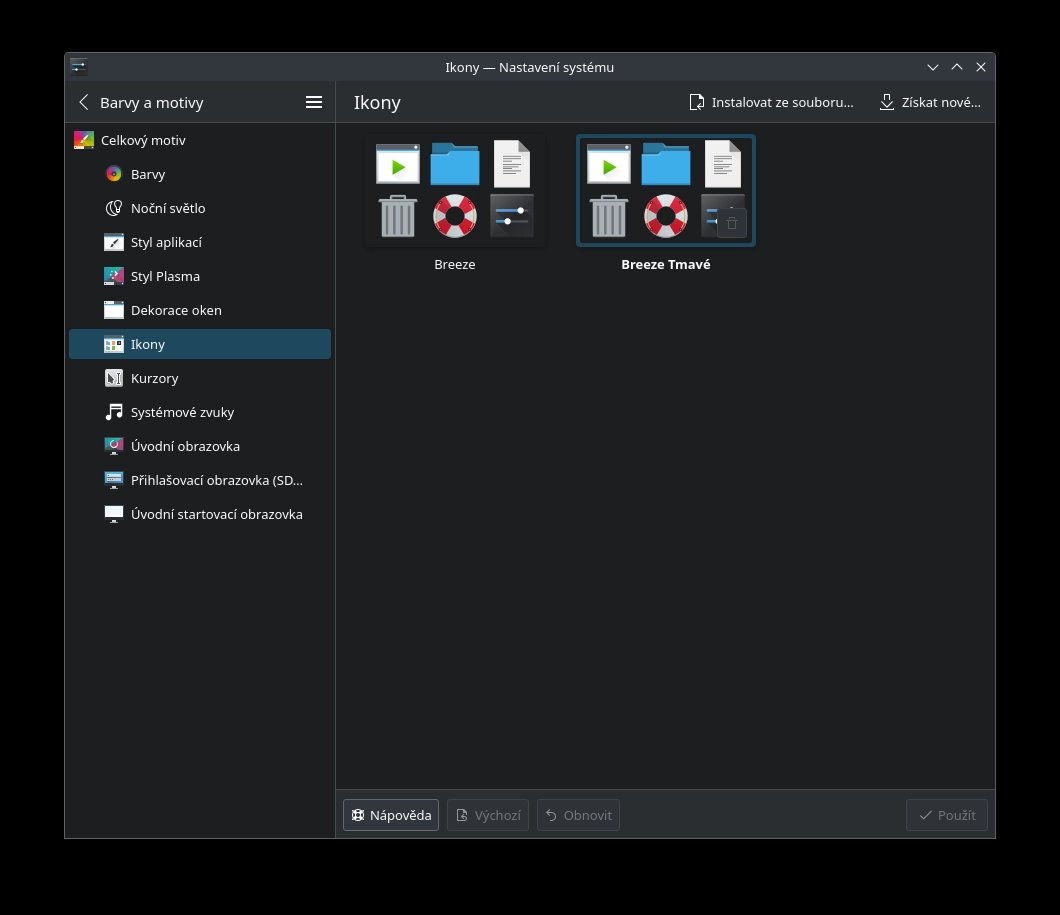Click the system settings icon in title bar
Screen dimensions: 1060x915
(78, 66)
